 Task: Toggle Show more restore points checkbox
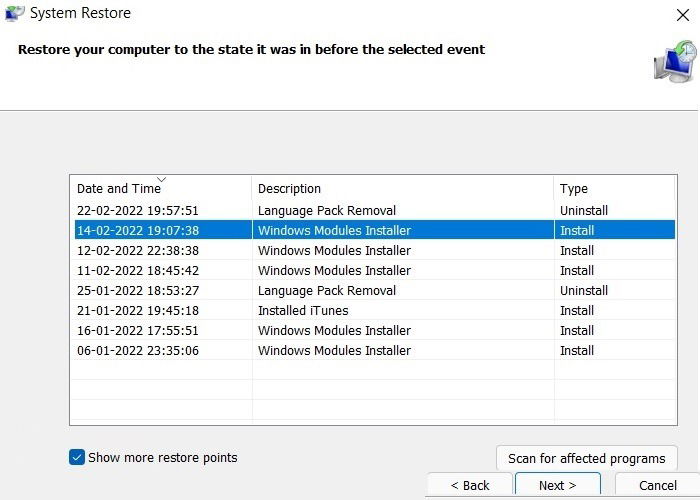(77, 457)
